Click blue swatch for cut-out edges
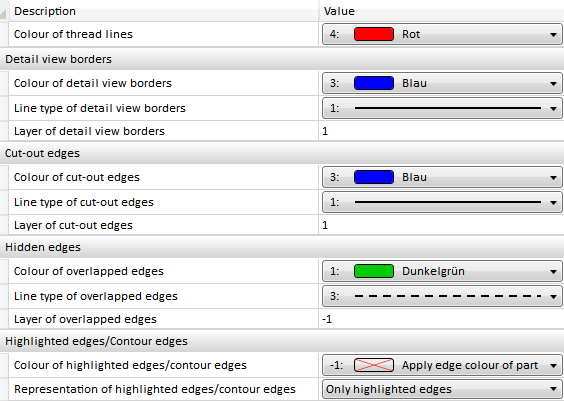Screen dimensions: 564x401 tap(374, 177)
